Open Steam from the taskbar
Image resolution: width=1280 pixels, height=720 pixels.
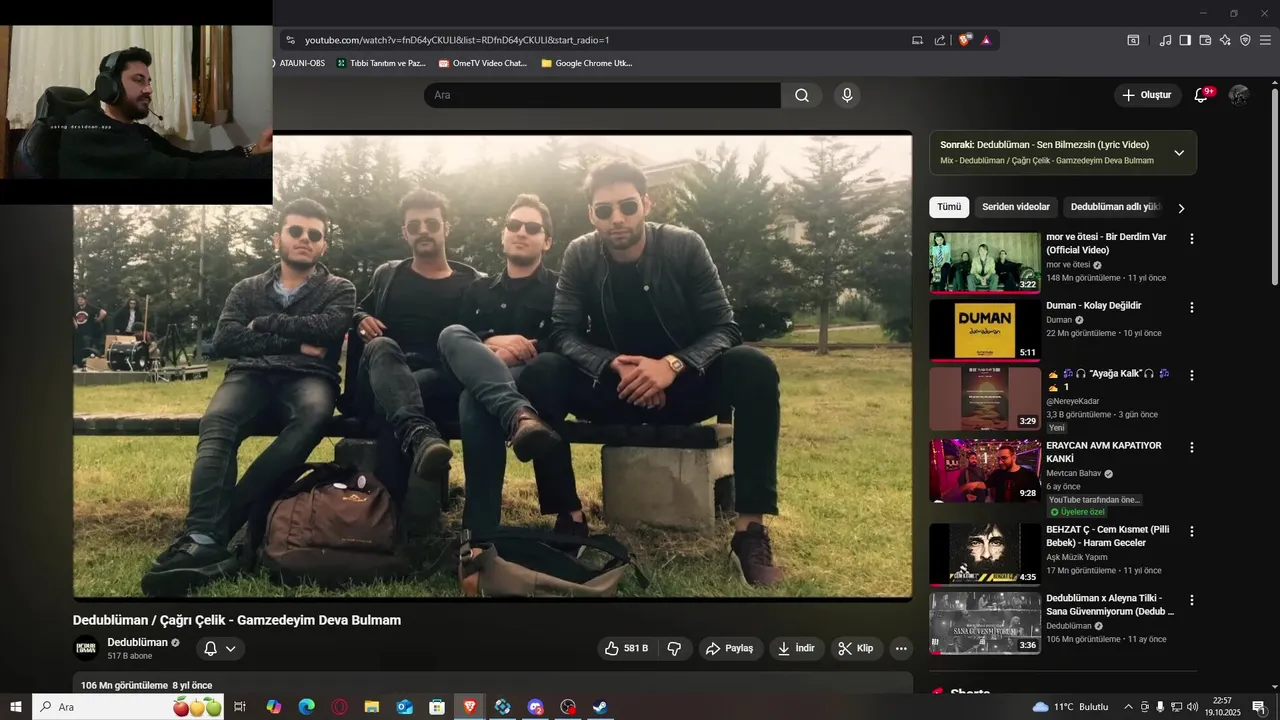tap(600, 707)
